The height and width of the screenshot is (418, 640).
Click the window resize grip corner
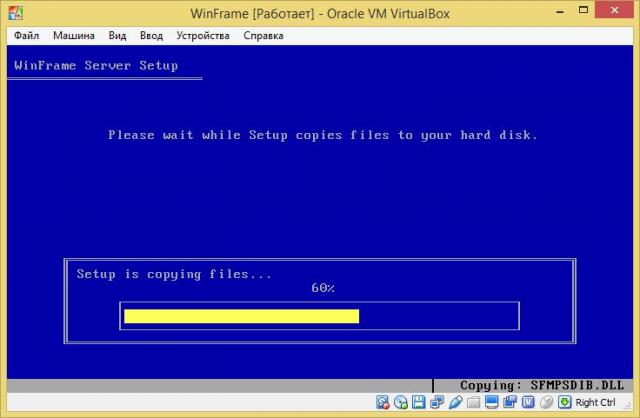[x=629, y=406]
